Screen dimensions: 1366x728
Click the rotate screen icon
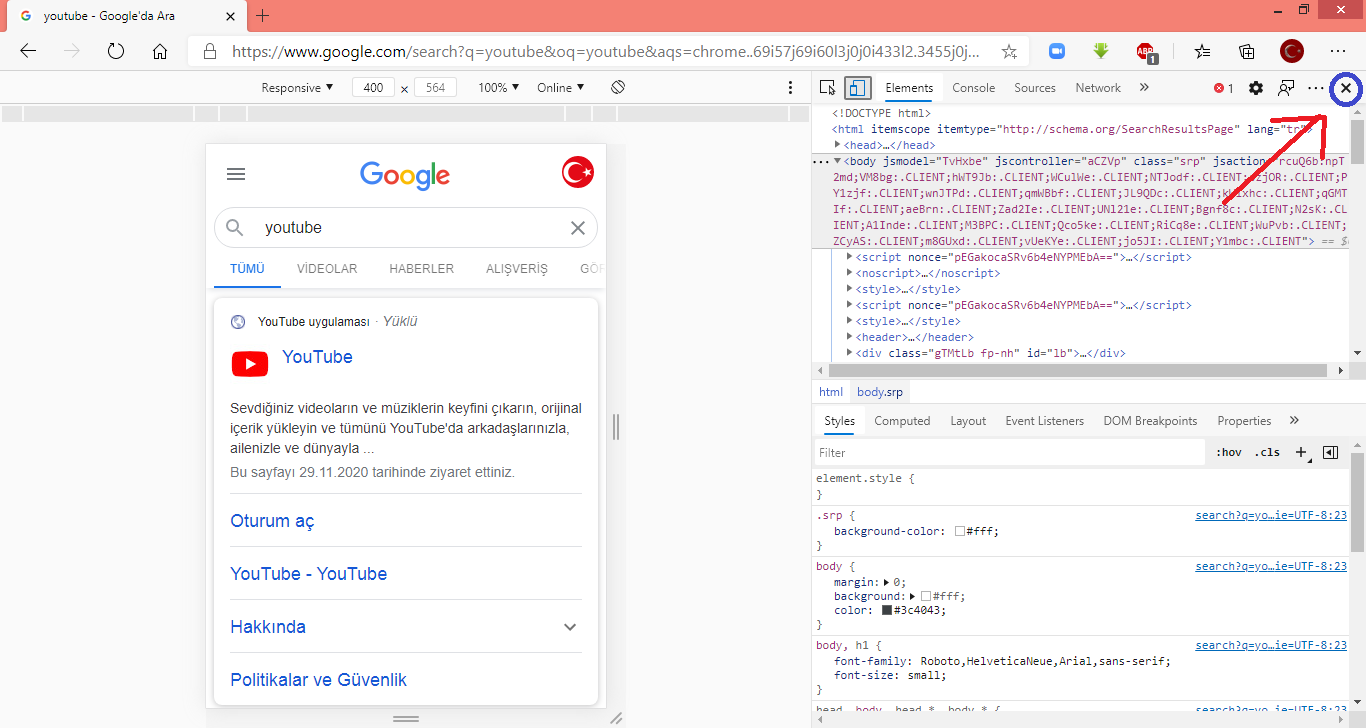618,88
